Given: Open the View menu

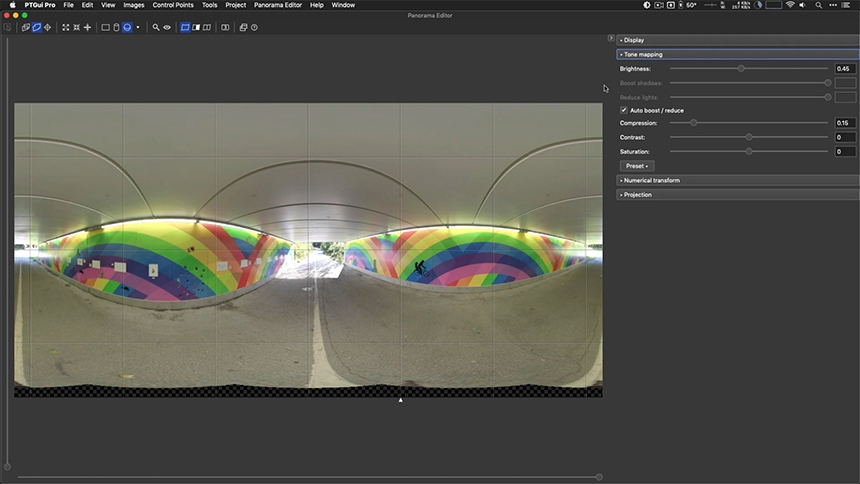Looking at the screenshot, I should coord(108,5).
